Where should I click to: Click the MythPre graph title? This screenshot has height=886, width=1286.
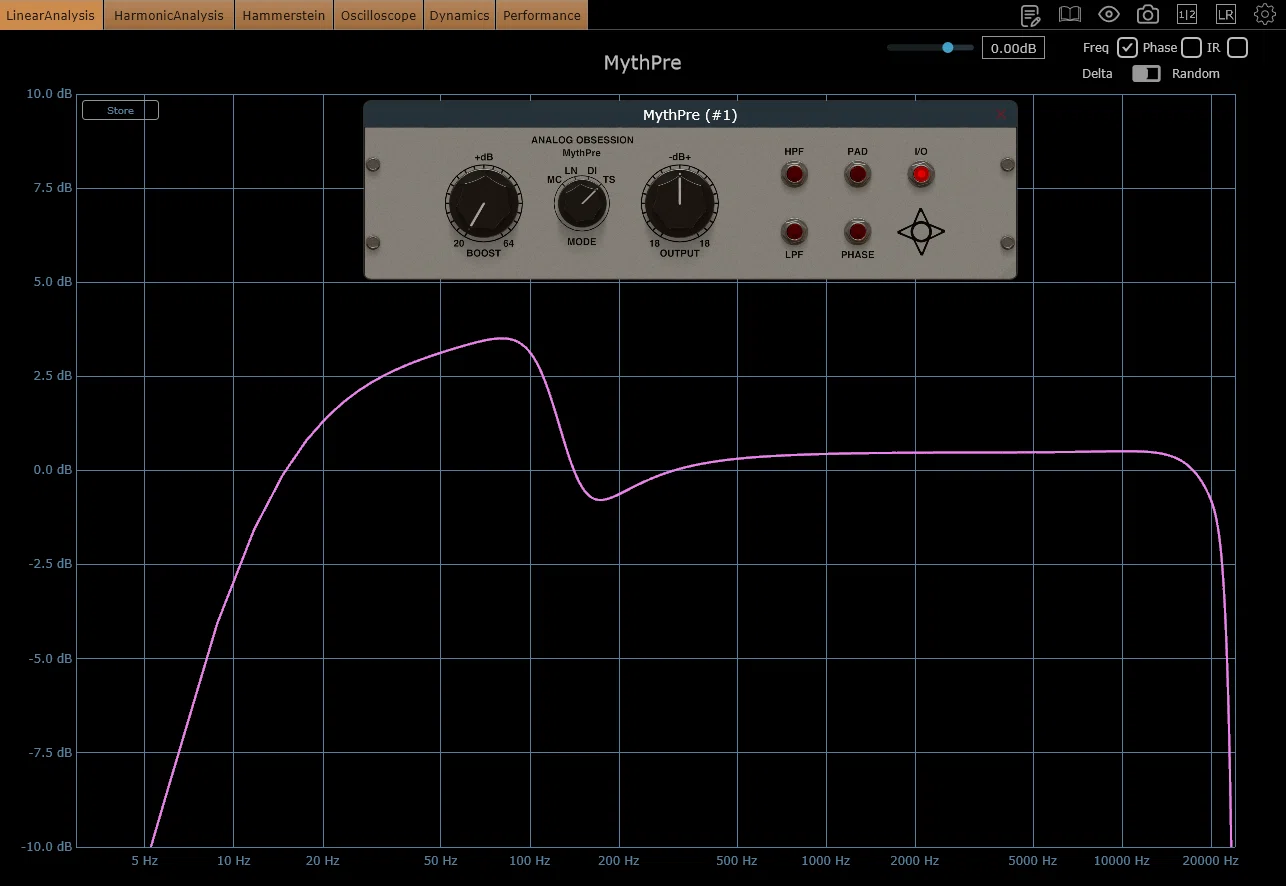click(x=643, y=63)
